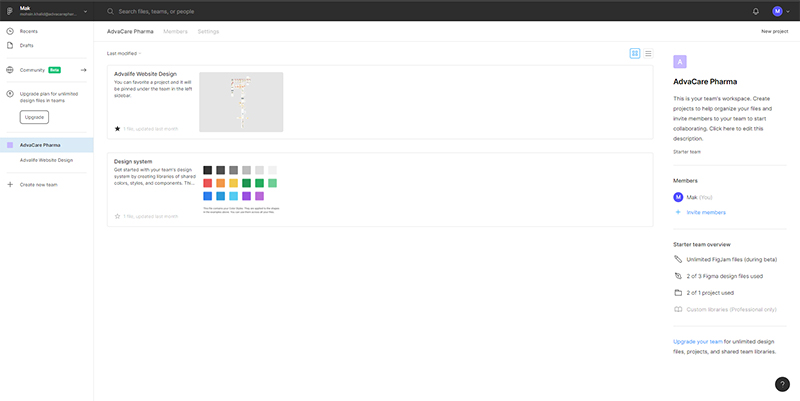Edit the team workspace description text

[x=723, y=118]
